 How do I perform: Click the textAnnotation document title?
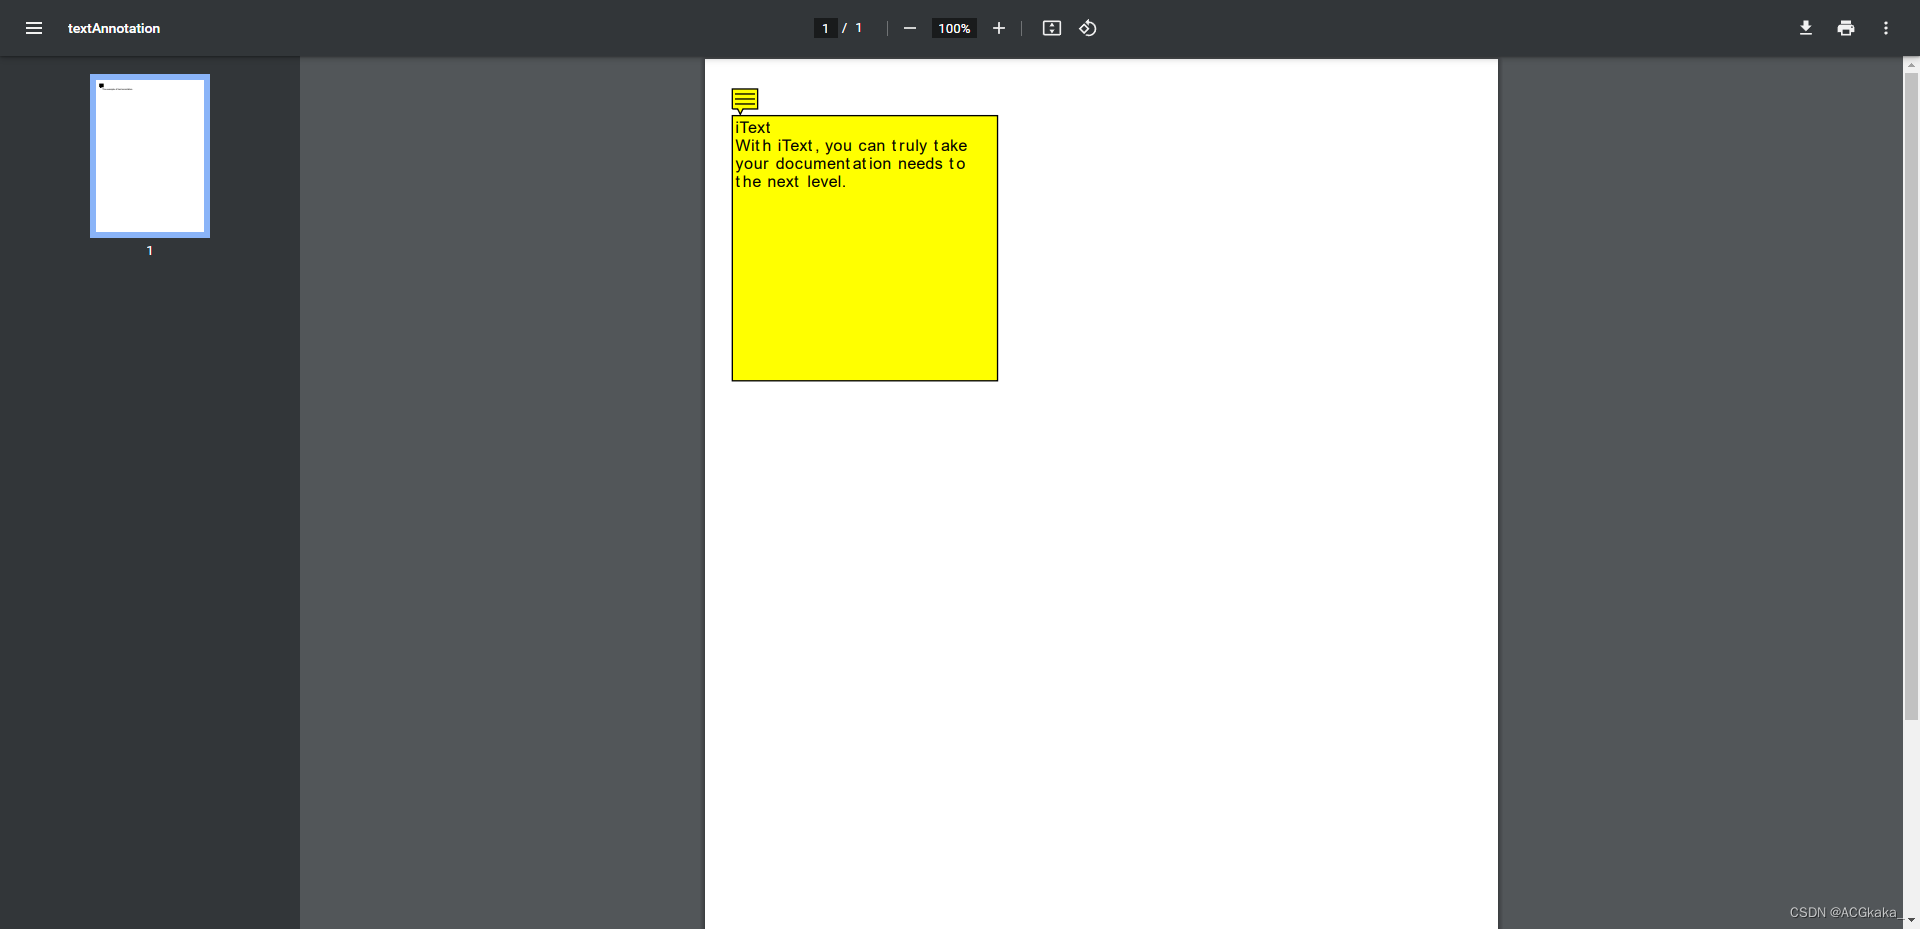(114, 28)
